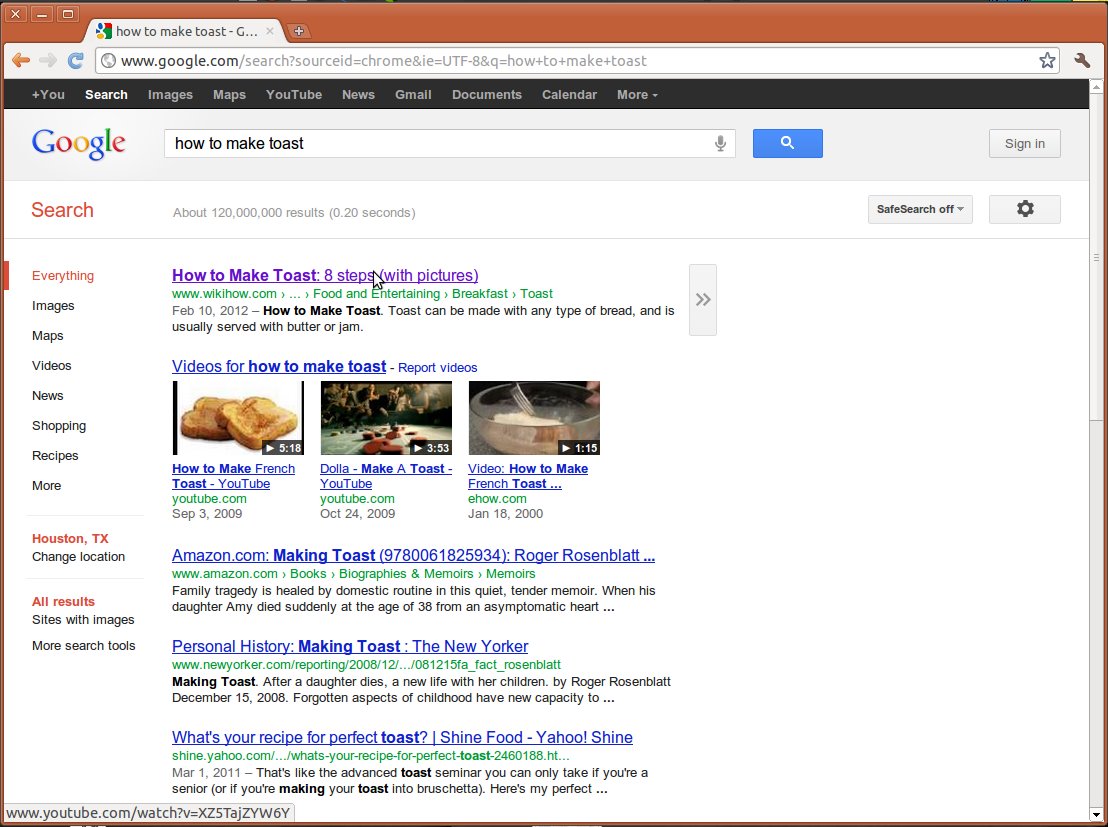Expand the More menu in the top bar

click(x=637, y=95)
